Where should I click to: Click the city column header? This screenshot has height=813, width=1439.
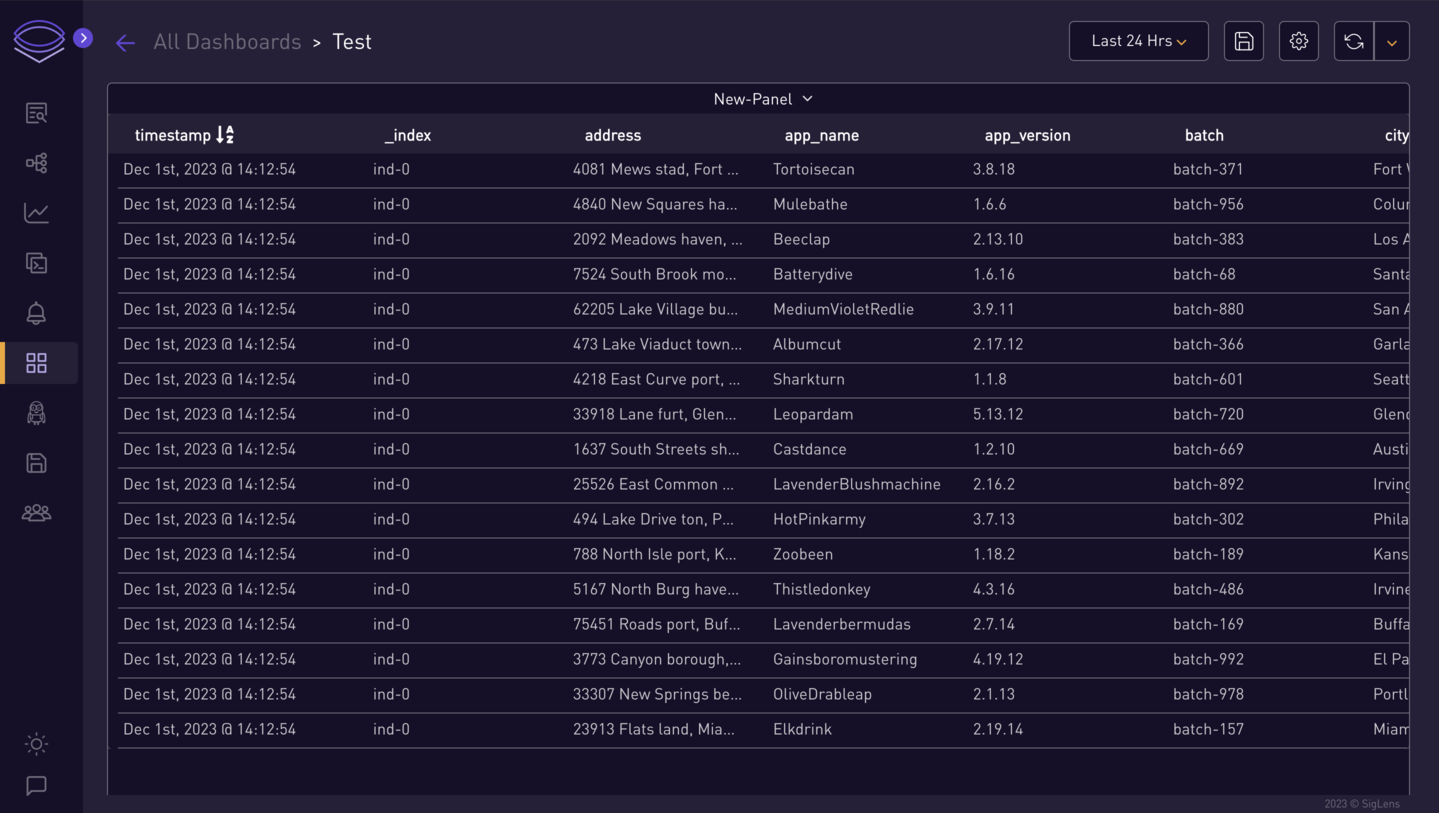[1397, 135]
